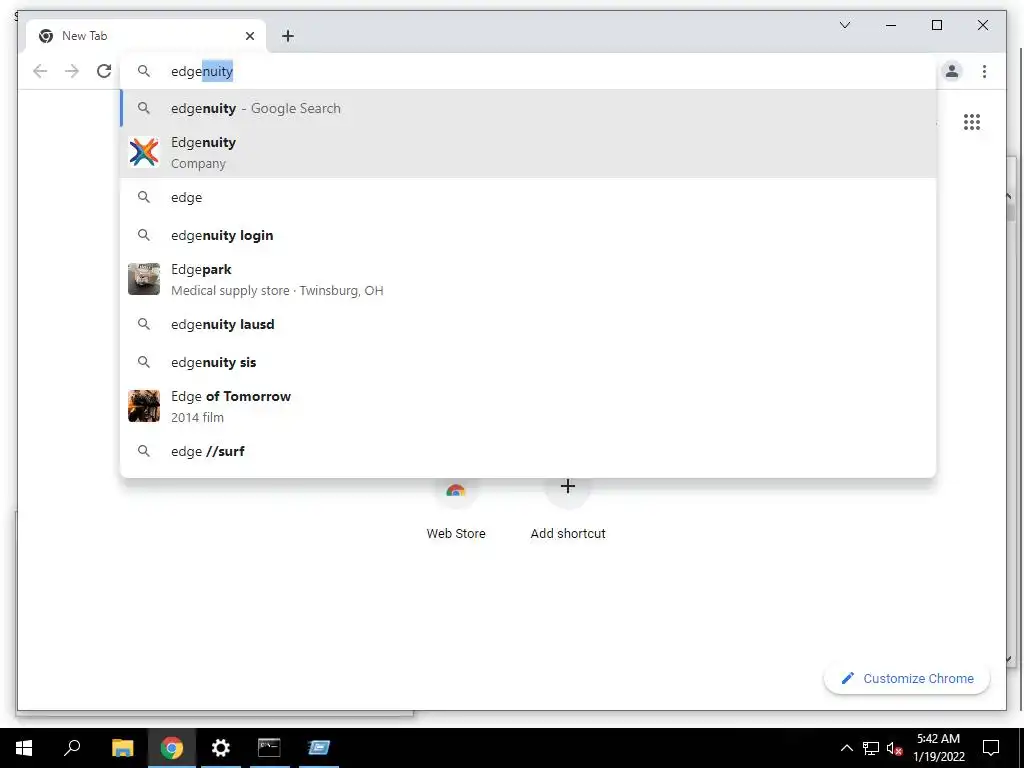1024x768 pixels.
Task: Choose the 'edgenuity login' suggestion
Action: pyautogui.click(x=528, y=235)
